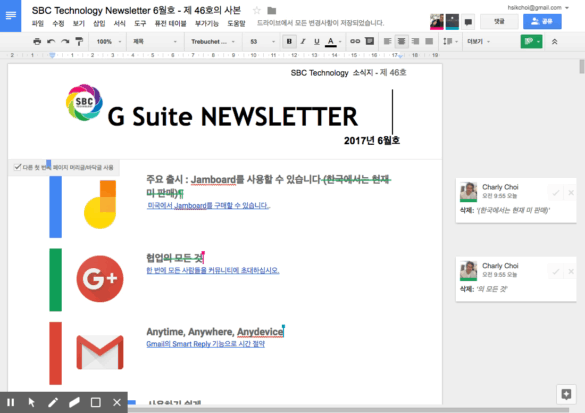Open the 부가기능 menu
Viewport: 585px width, 413px height.
(x=207, y=24)
